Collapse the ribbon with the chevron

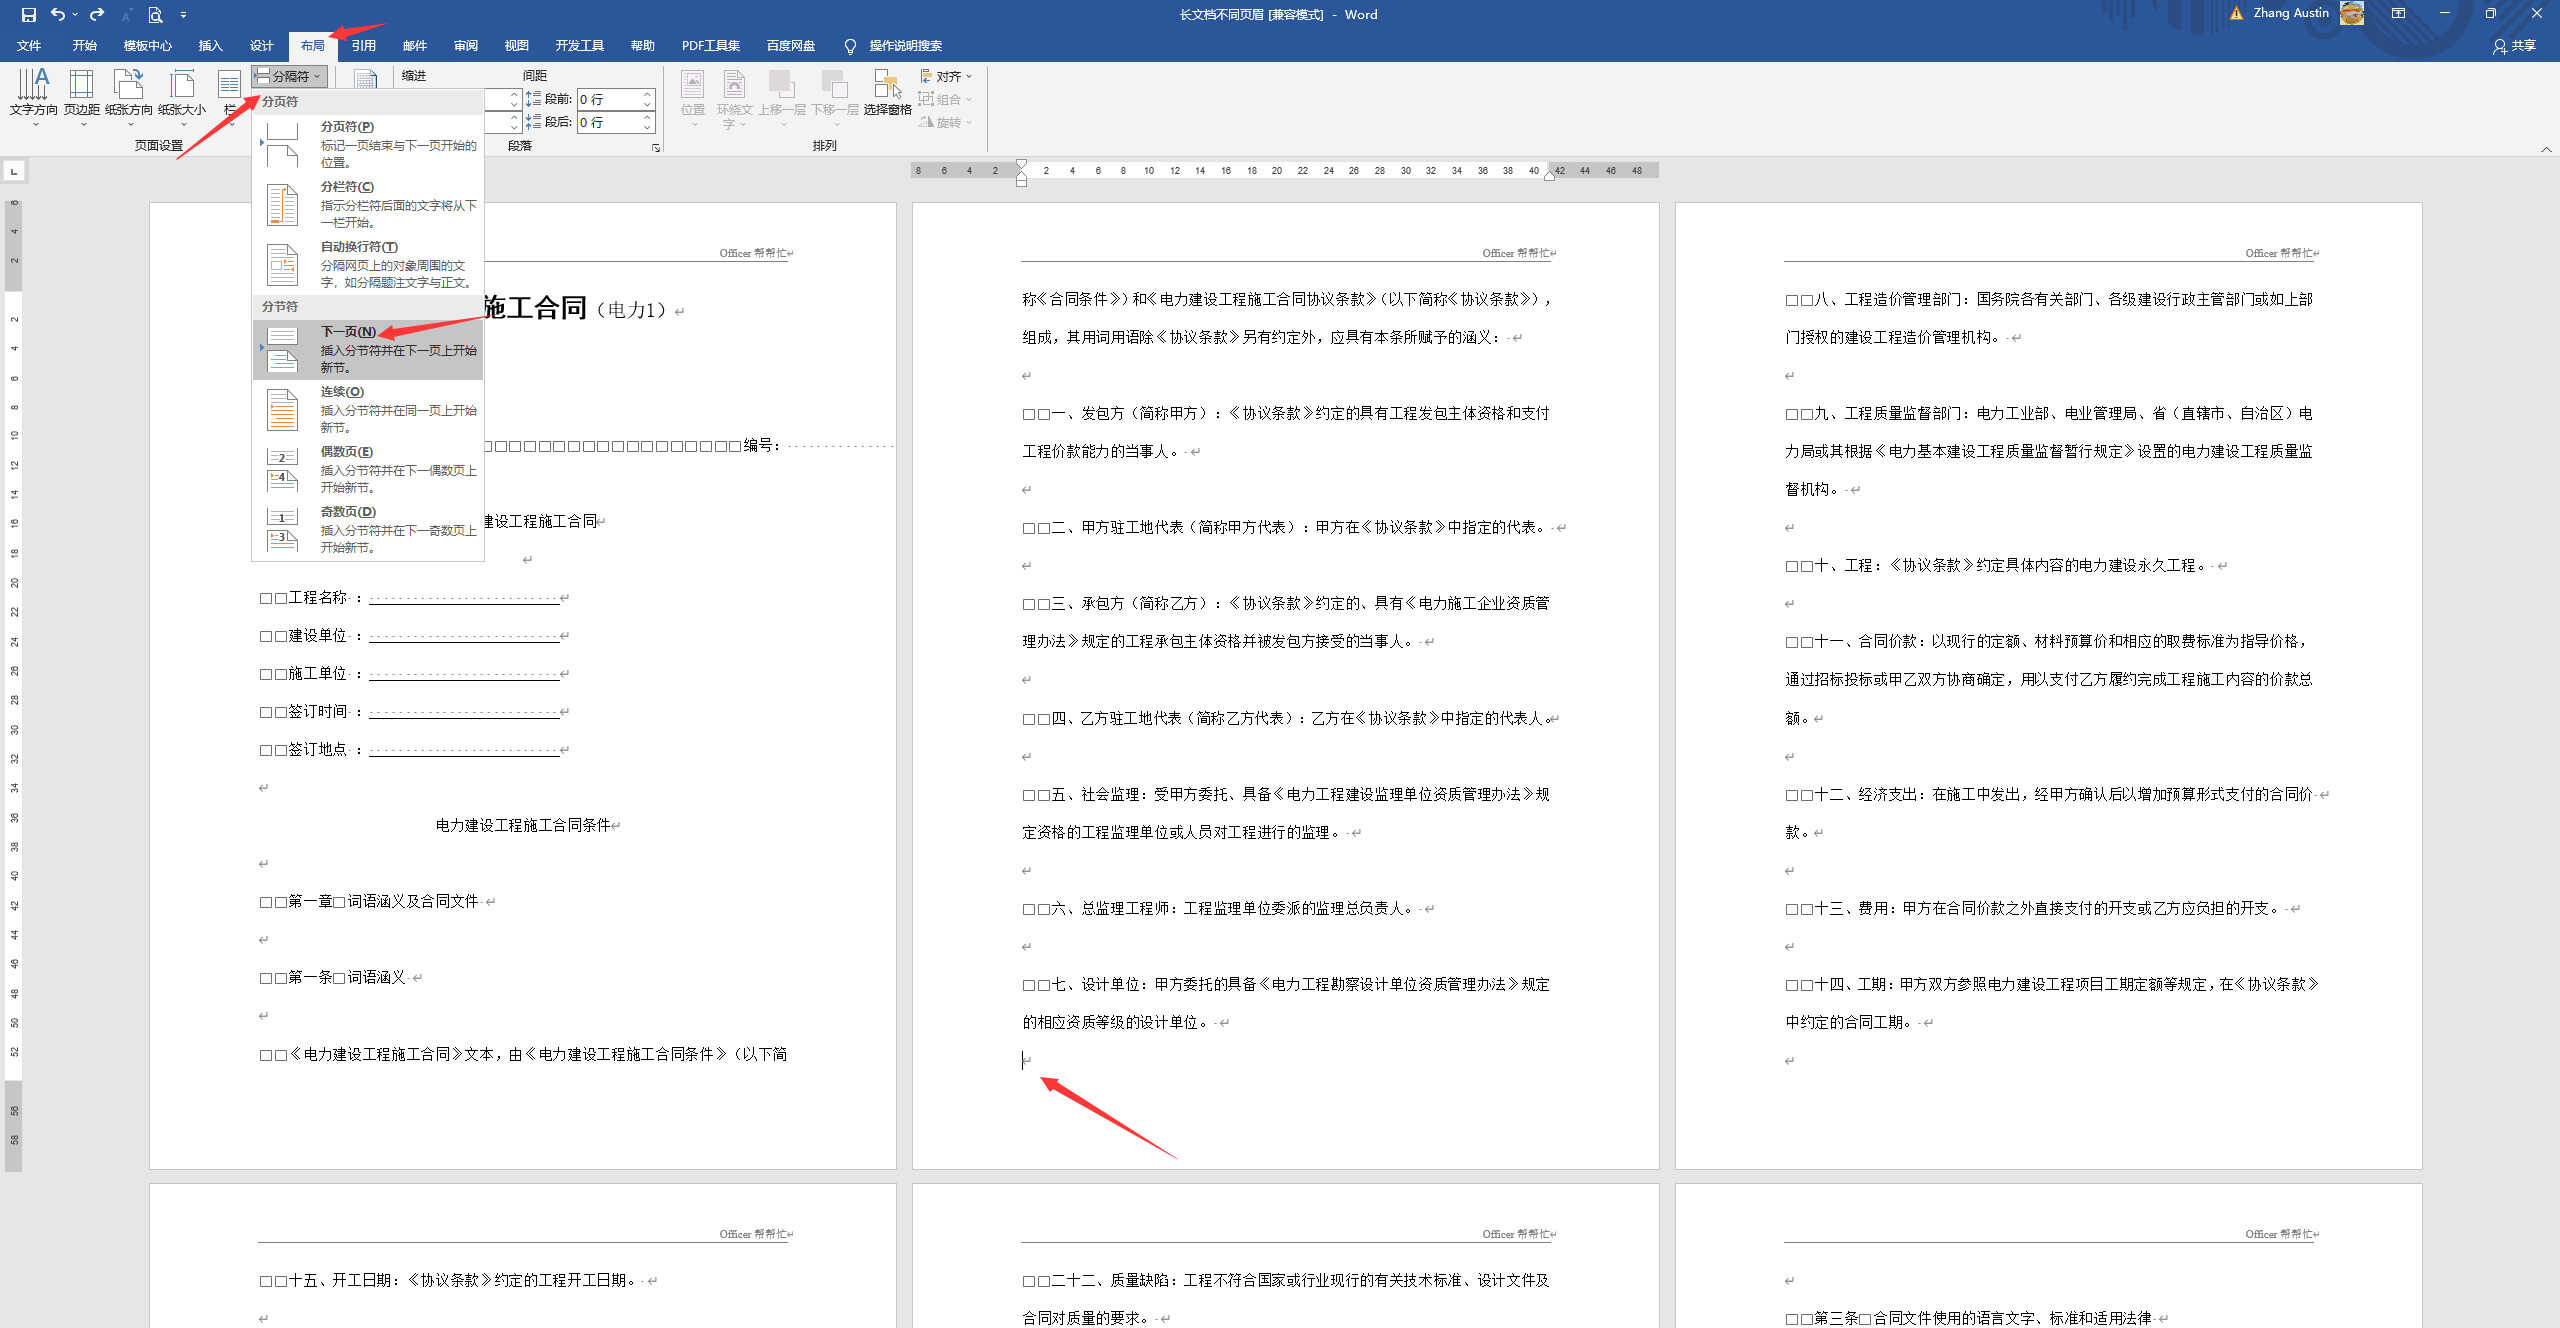(2546, 149)
